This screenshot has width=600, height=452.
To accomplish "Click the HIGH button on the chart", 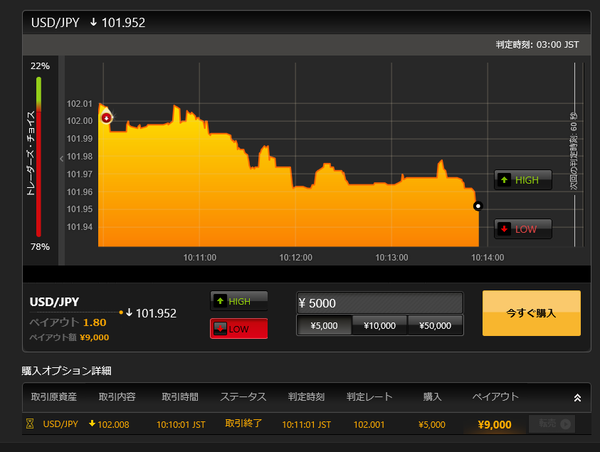I will point(523,180).
